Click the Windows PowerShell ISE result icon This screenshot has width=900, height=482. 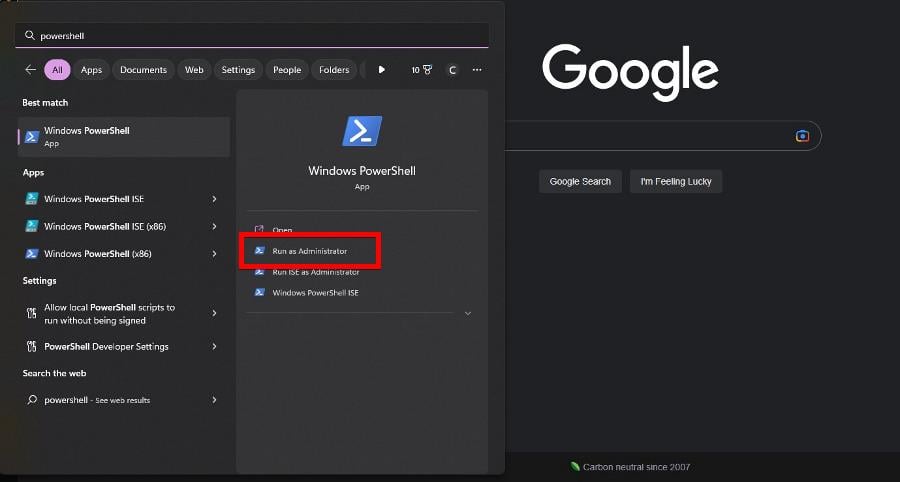32,199
